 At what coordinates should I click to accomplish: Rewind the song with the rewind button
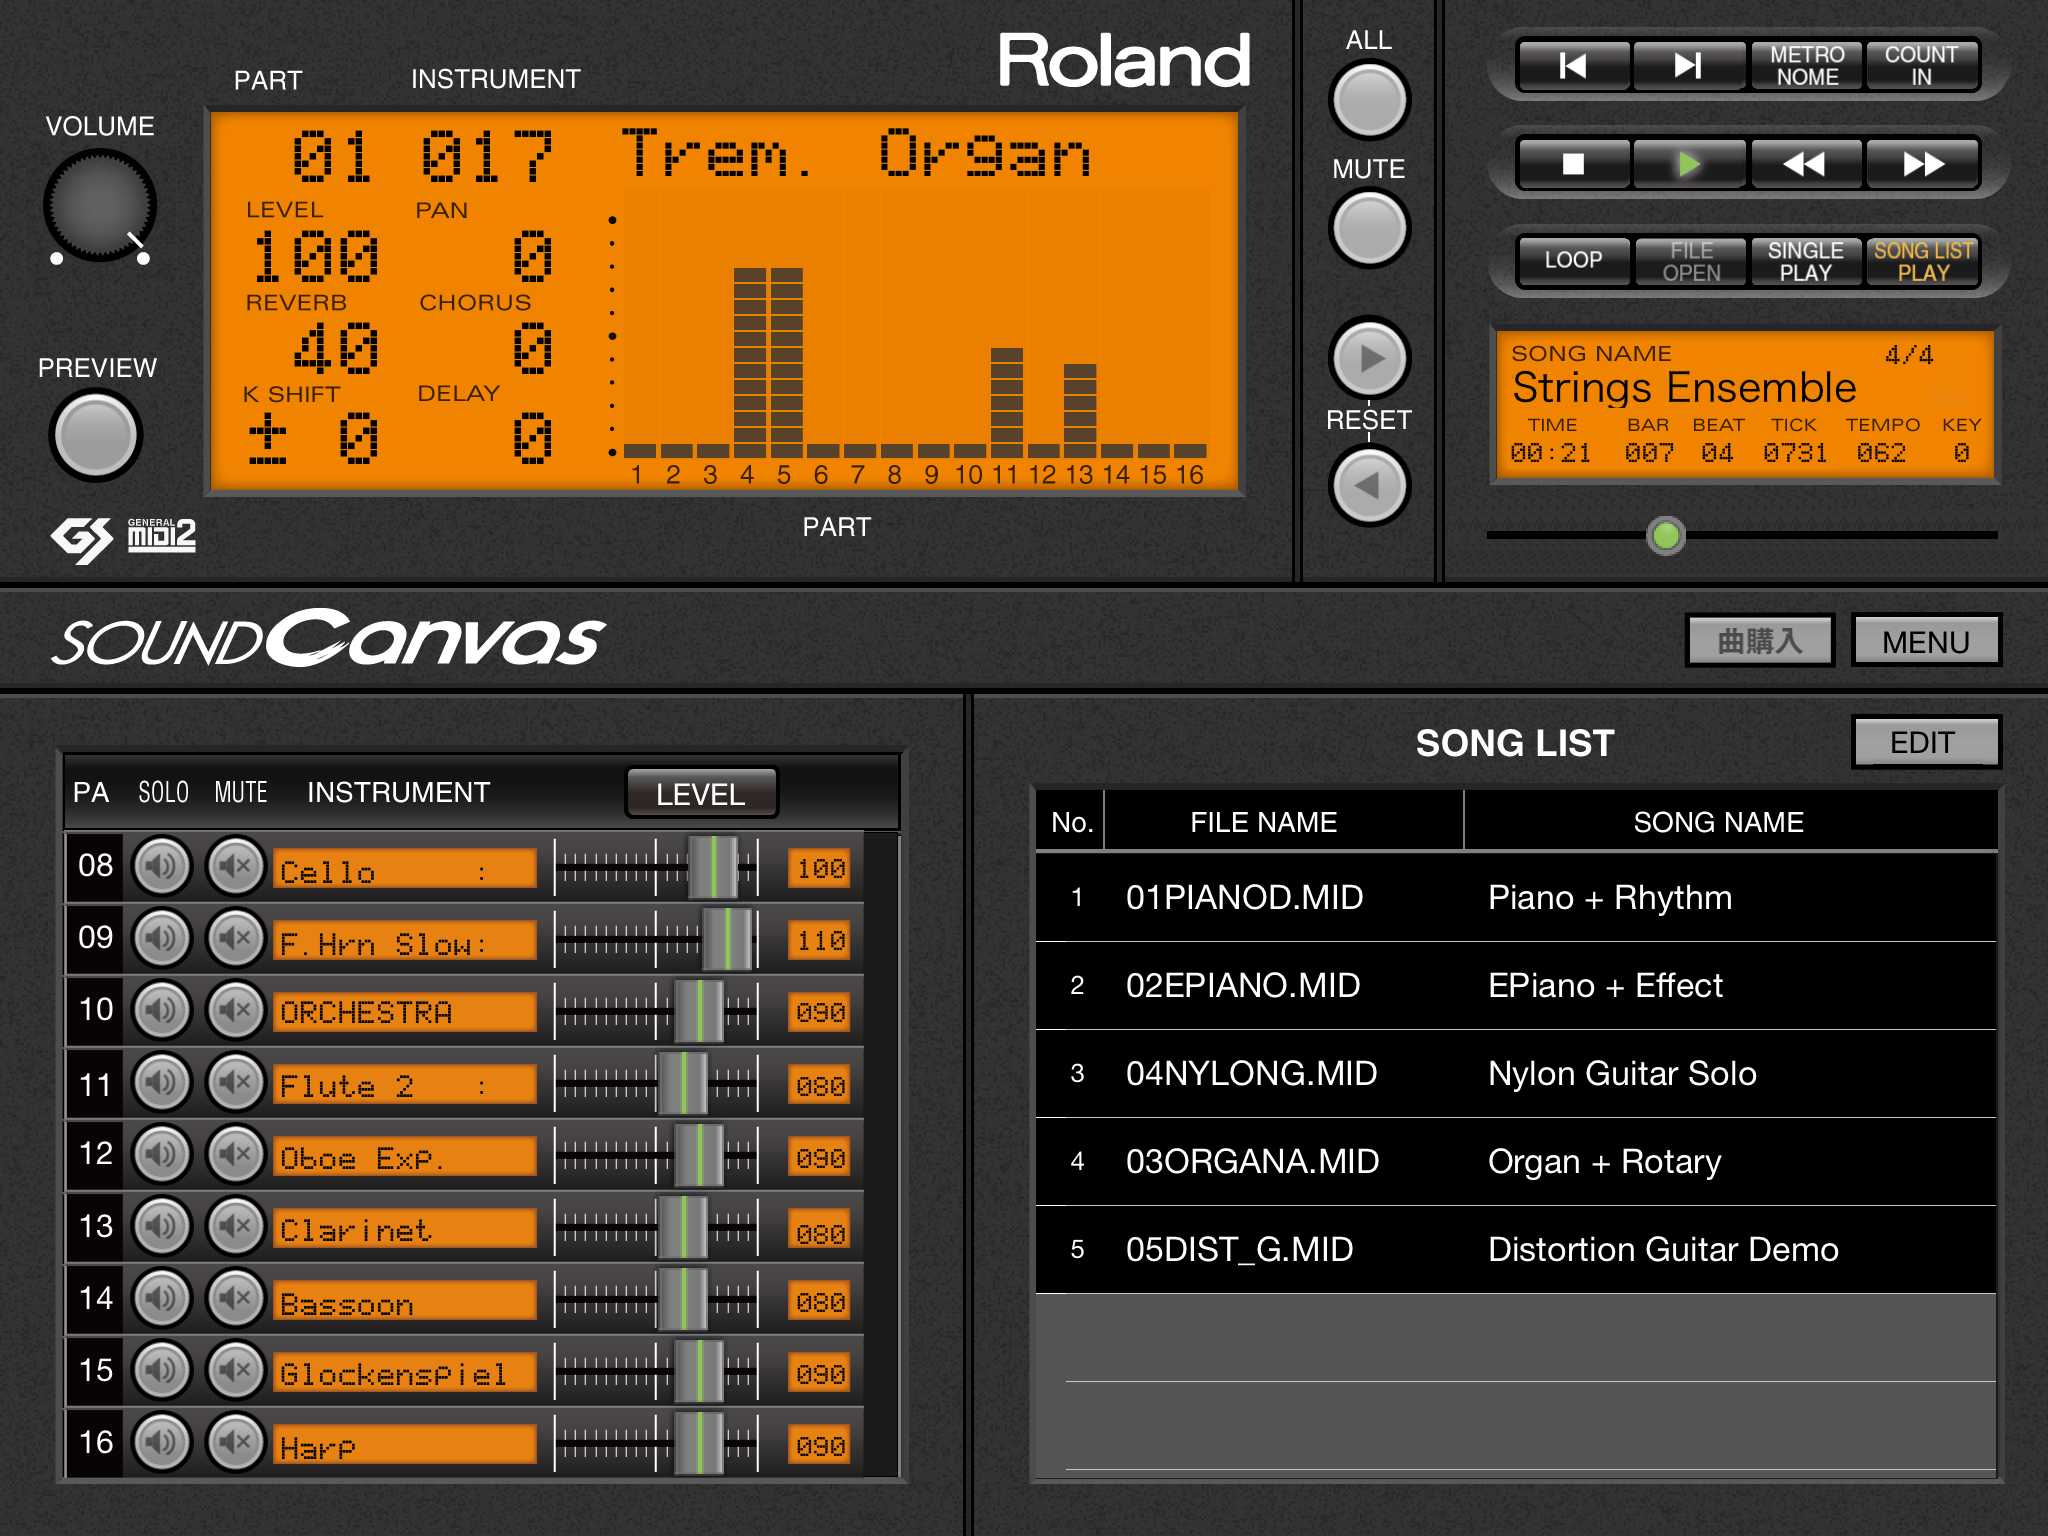tap(1805, 164)
